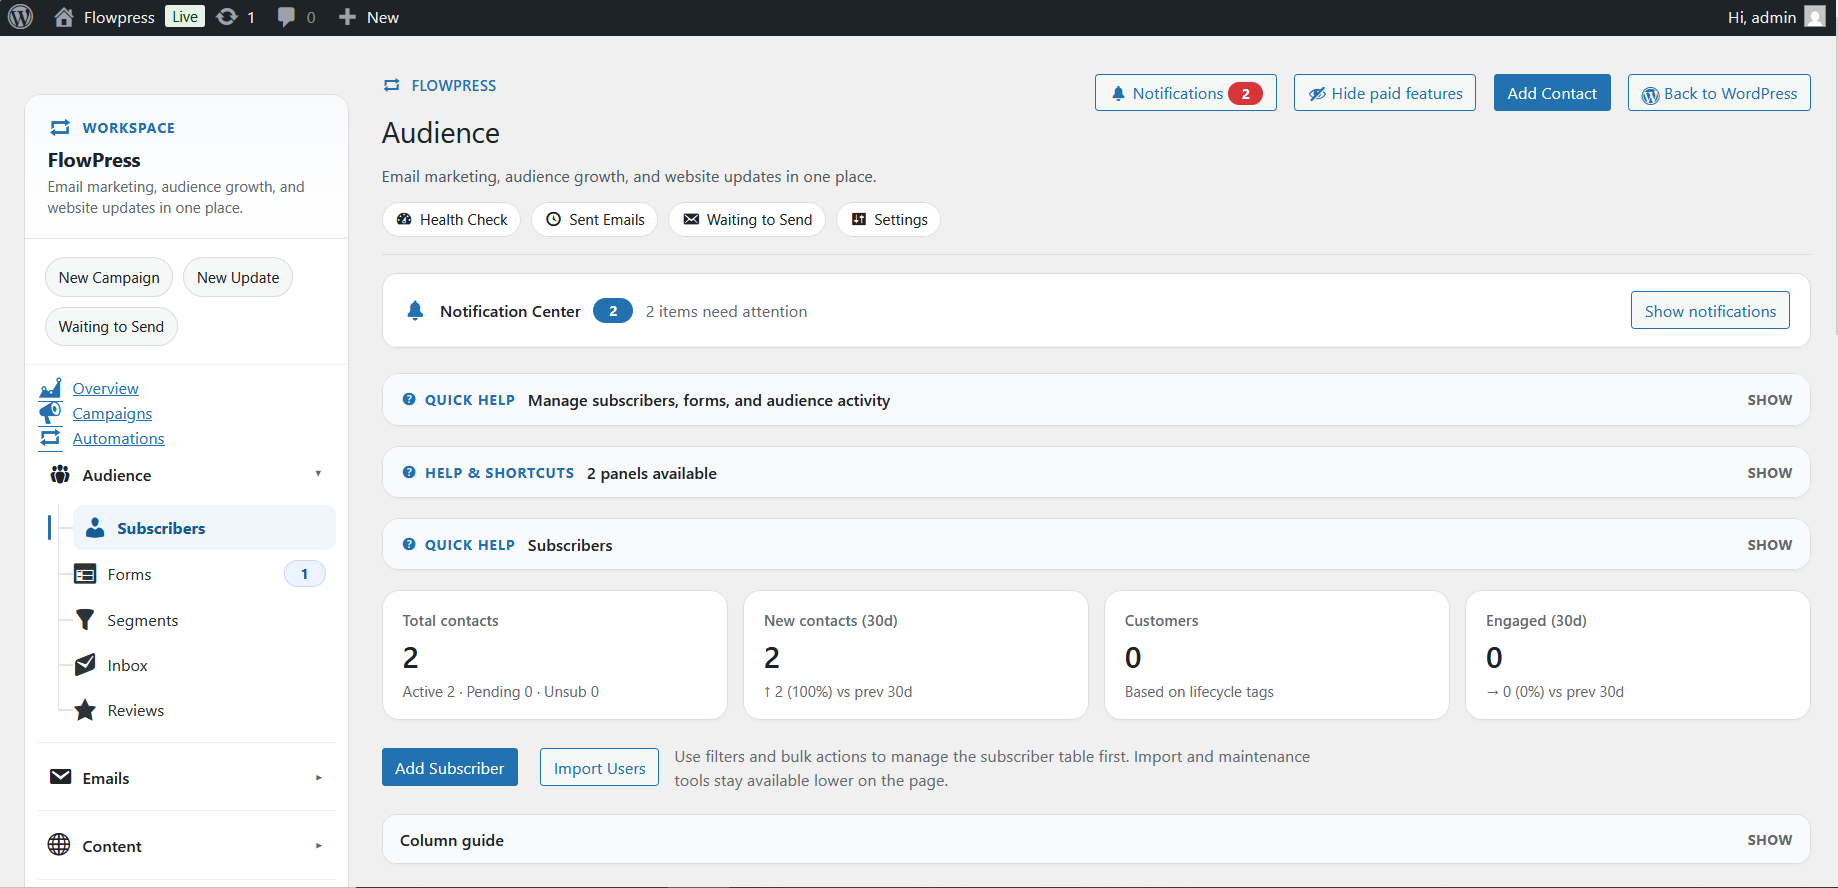Click the Emails envelope icon

coord(60,777)
